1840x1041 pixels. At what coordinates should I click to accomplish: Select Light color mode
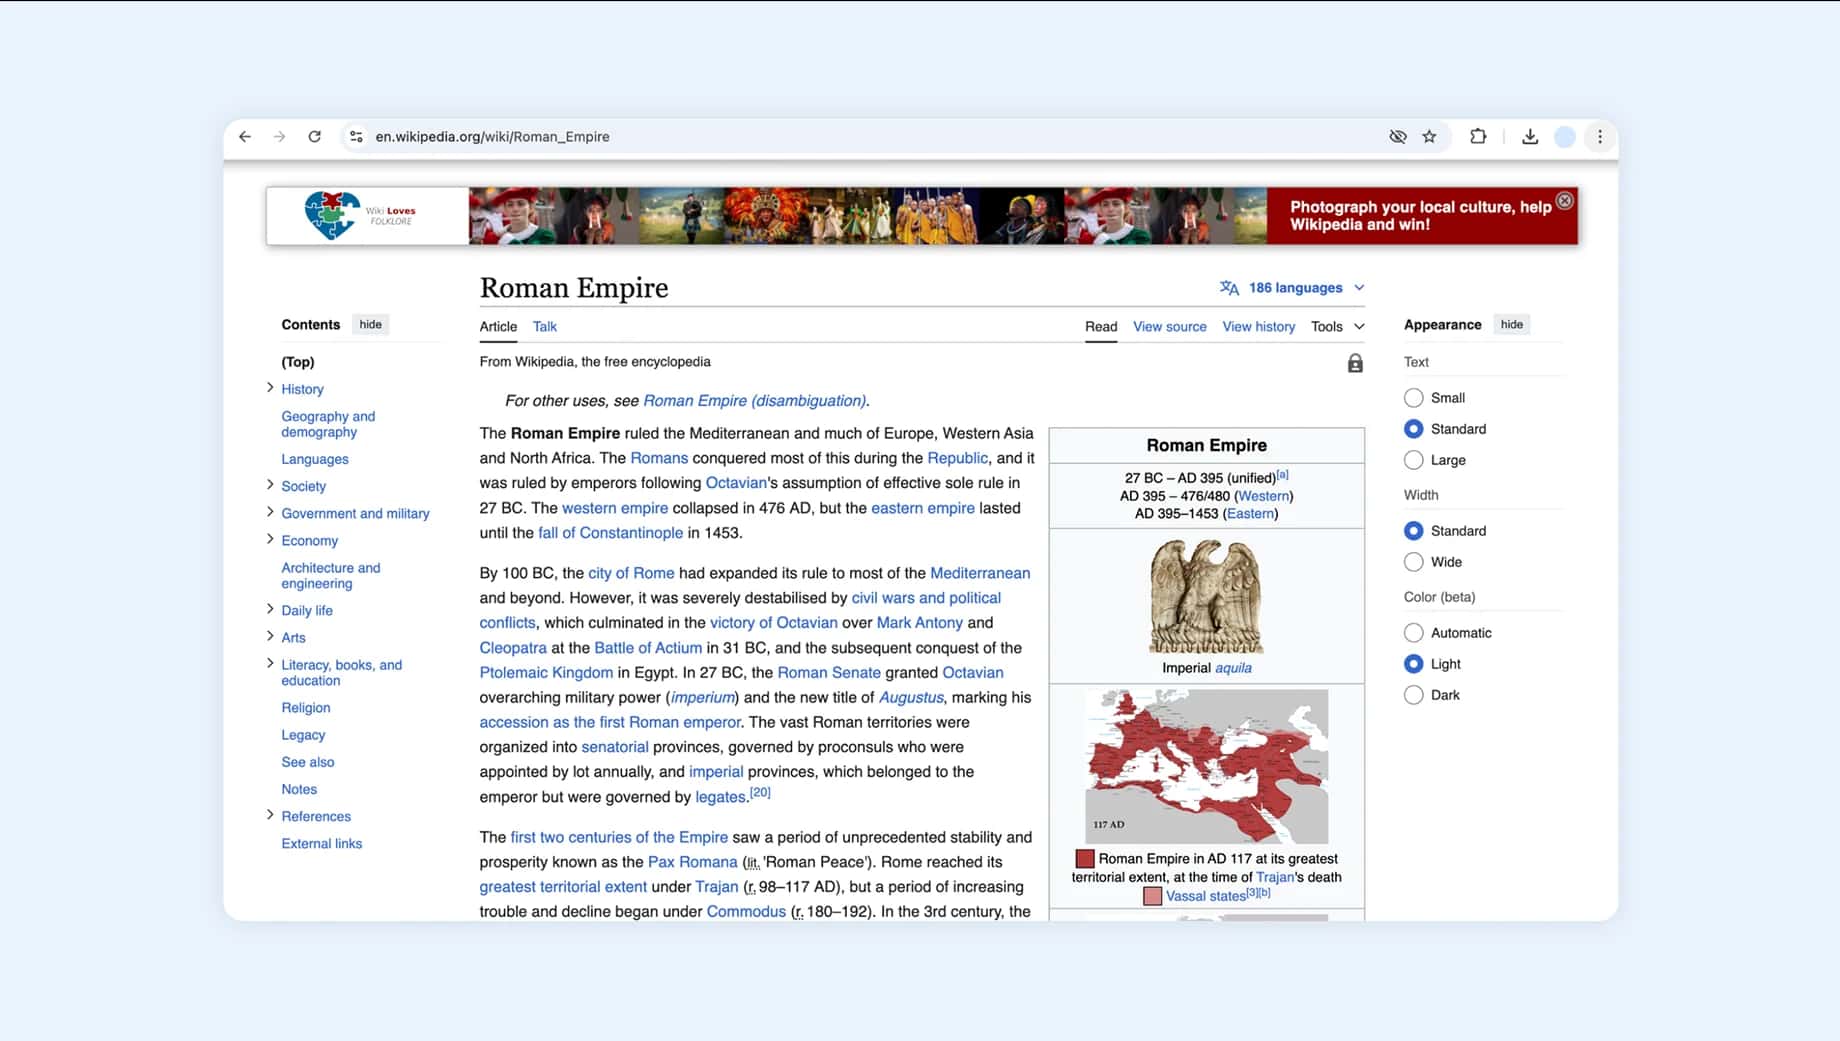click(x=1413, y=664)
